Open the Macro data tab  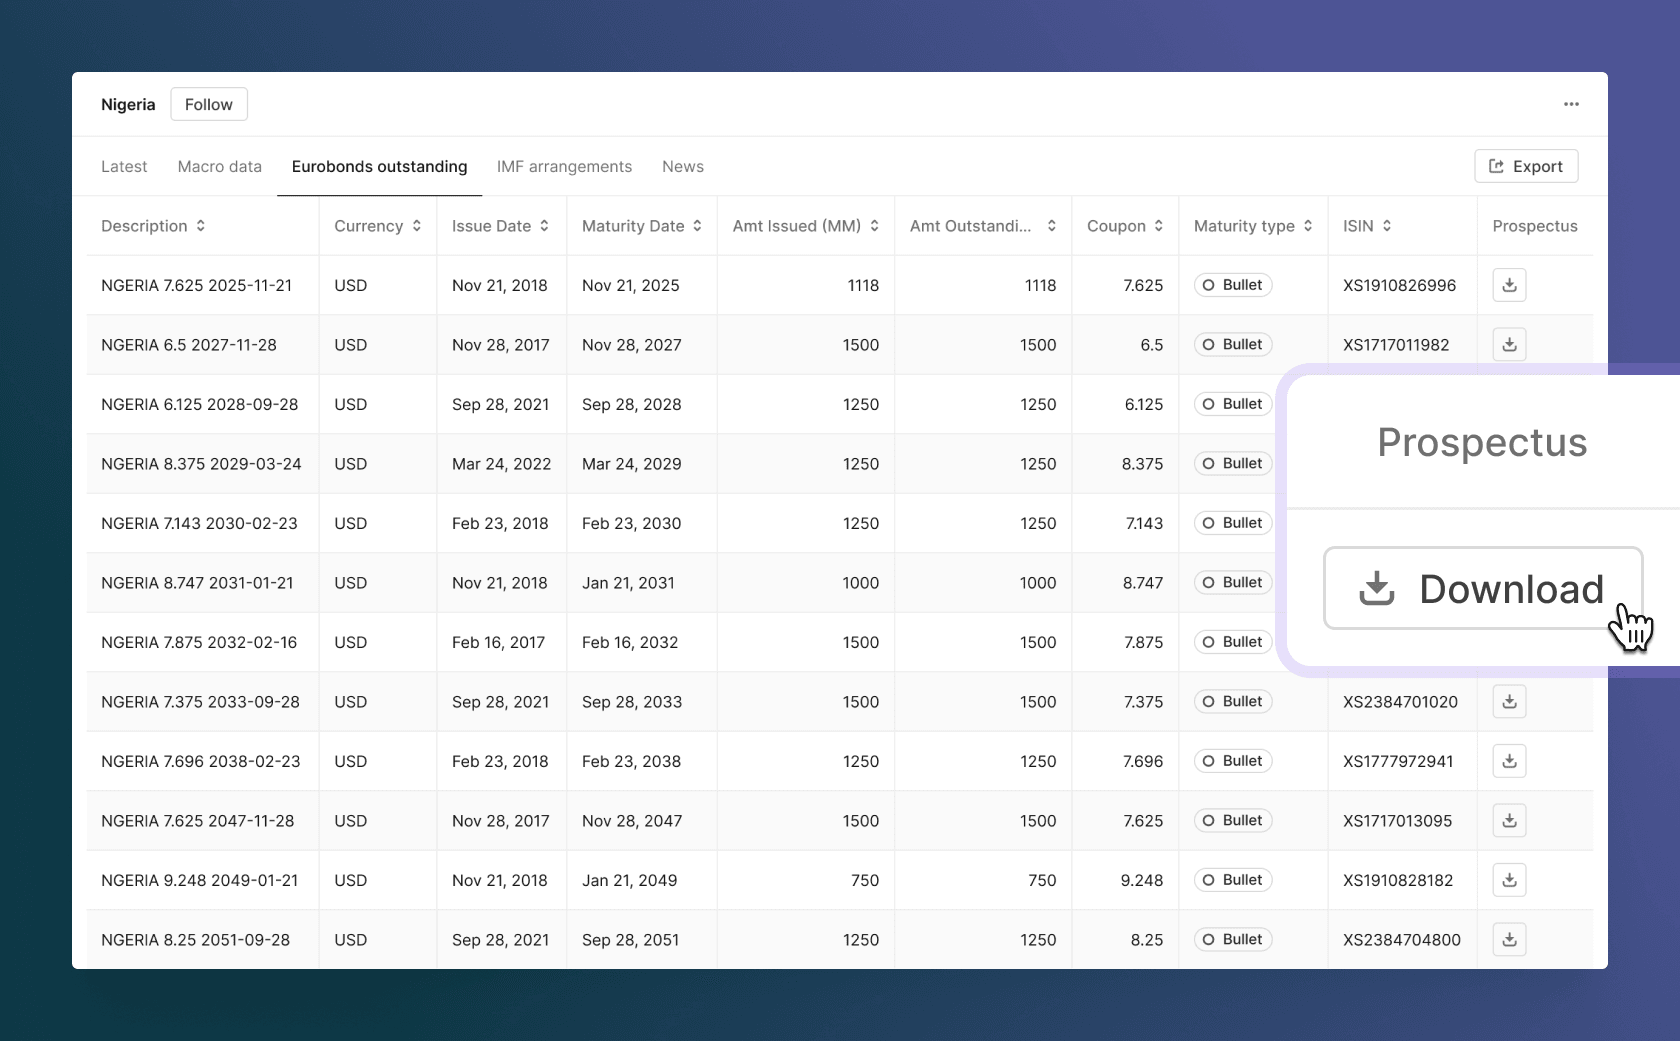220,166
